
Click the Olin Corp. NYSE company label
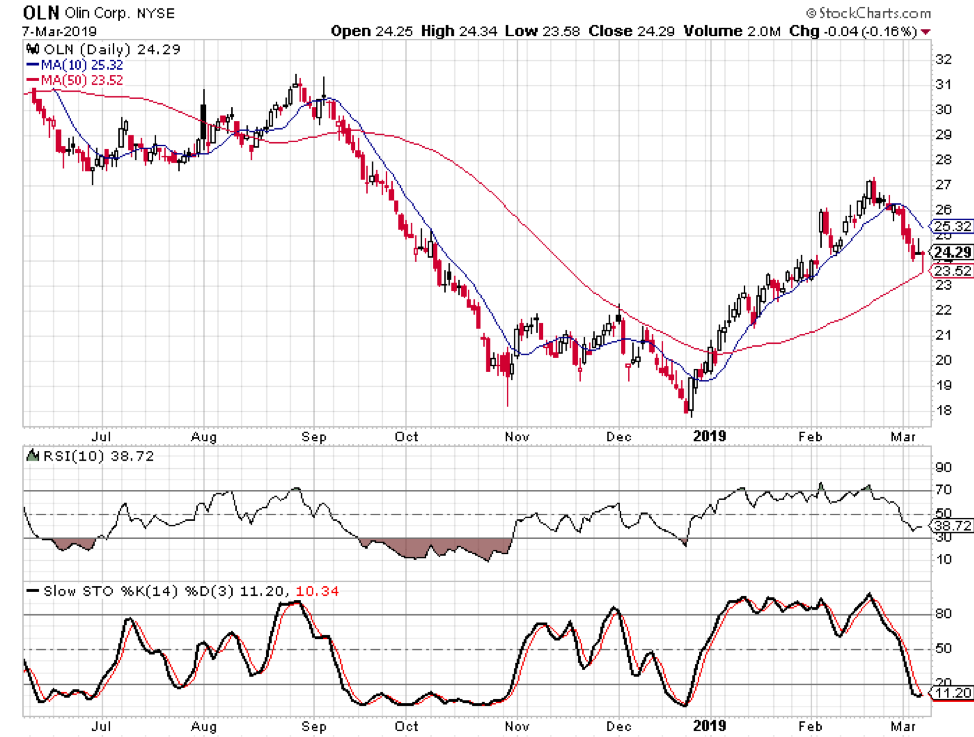120,13
